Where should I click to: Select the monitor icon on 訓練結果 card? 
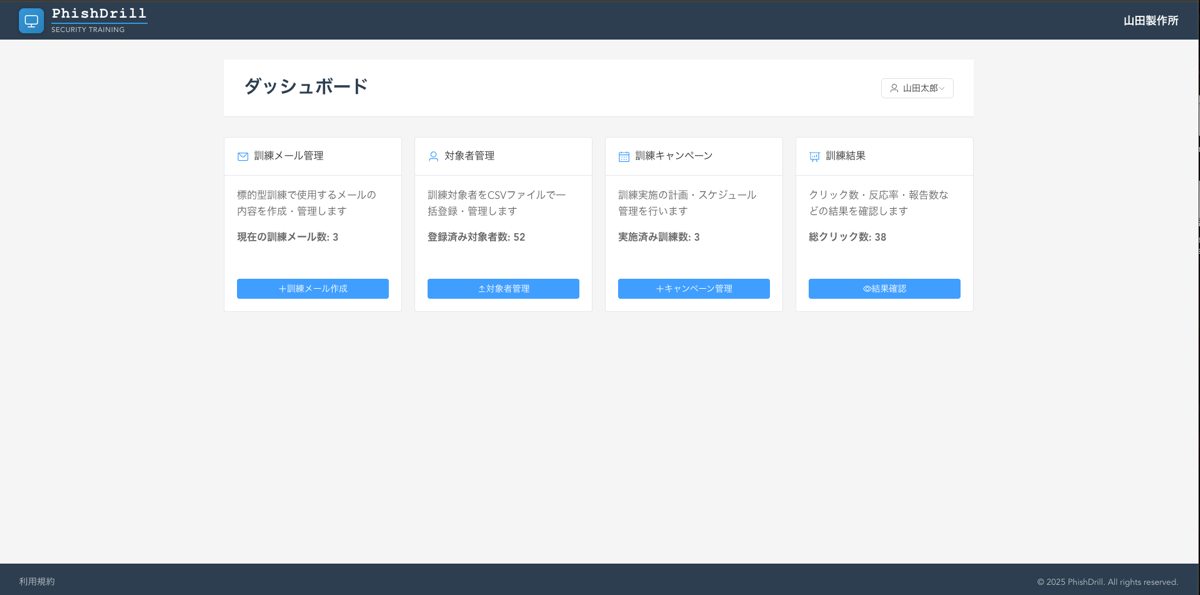click(x=812, y=155)
